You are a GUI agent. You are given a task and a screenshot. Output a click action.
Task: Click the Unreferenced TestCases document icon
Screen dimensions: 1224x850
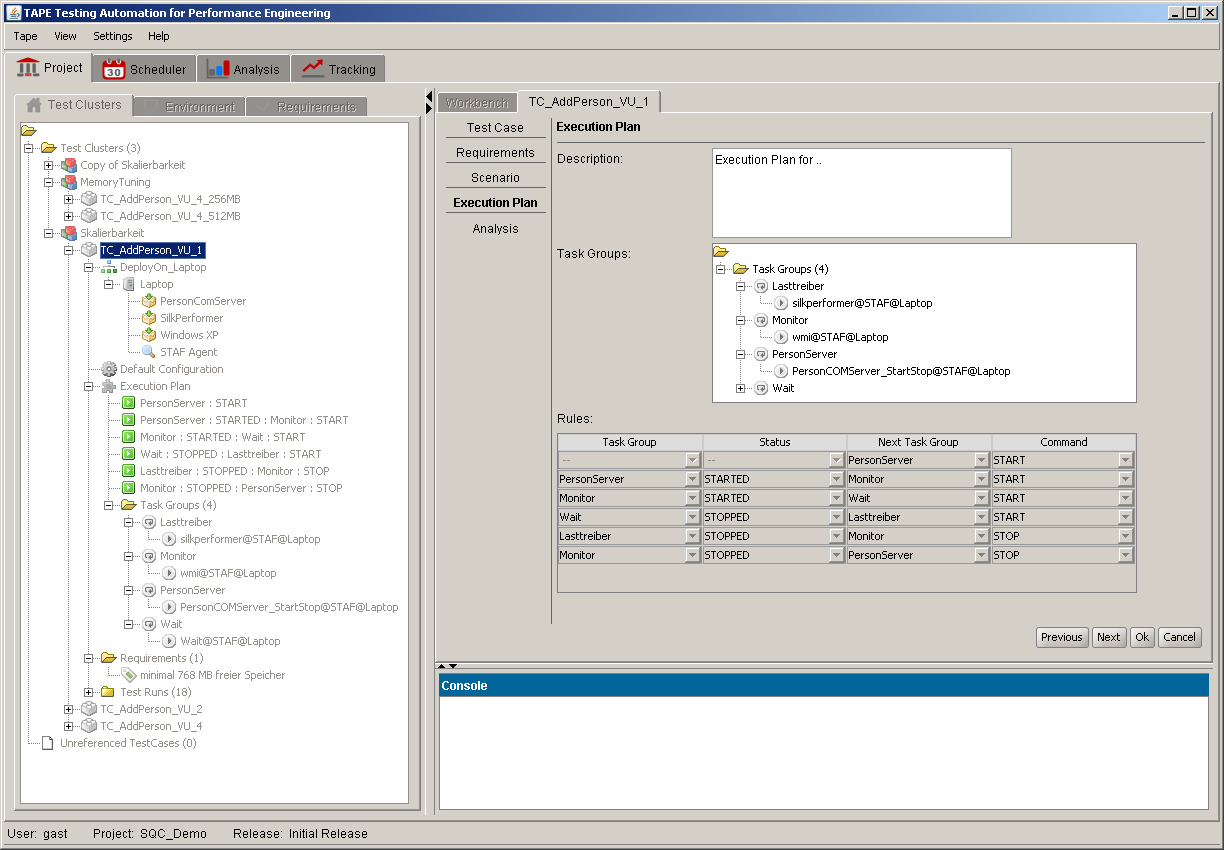click(x=47, y=743)
